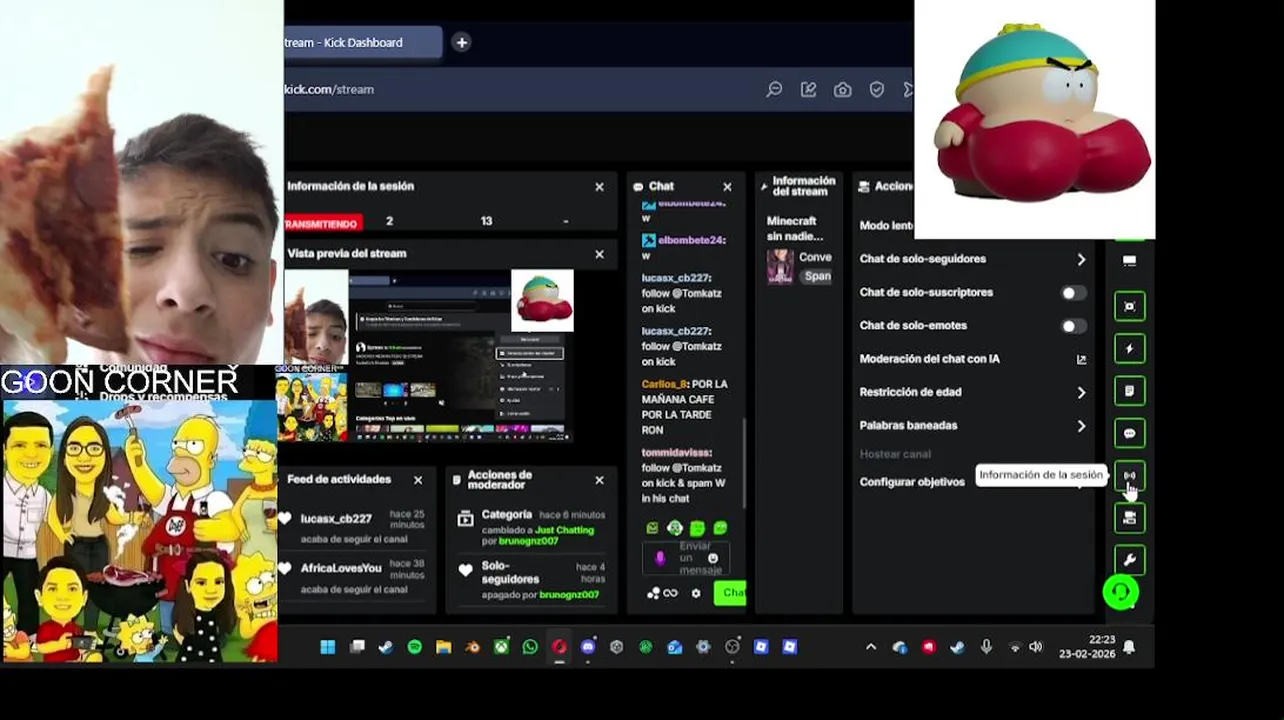Open Xbox app from taskbar
The image size is (1284, 720).
pos(501,647)
